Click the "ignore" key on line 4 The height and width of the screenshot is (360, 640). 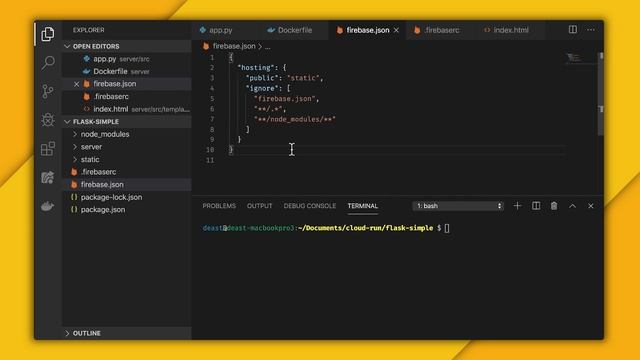click(263, 88)
